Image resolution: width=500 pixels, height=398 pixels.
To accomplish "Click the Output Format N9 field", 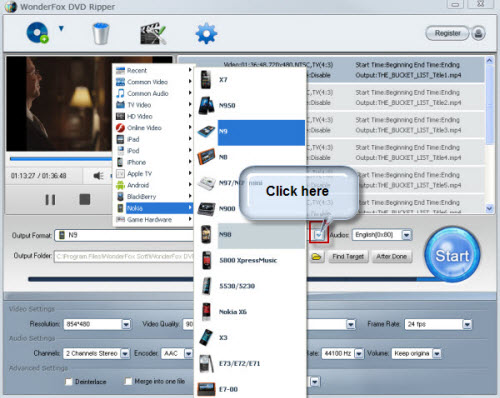I will (124, 235).
